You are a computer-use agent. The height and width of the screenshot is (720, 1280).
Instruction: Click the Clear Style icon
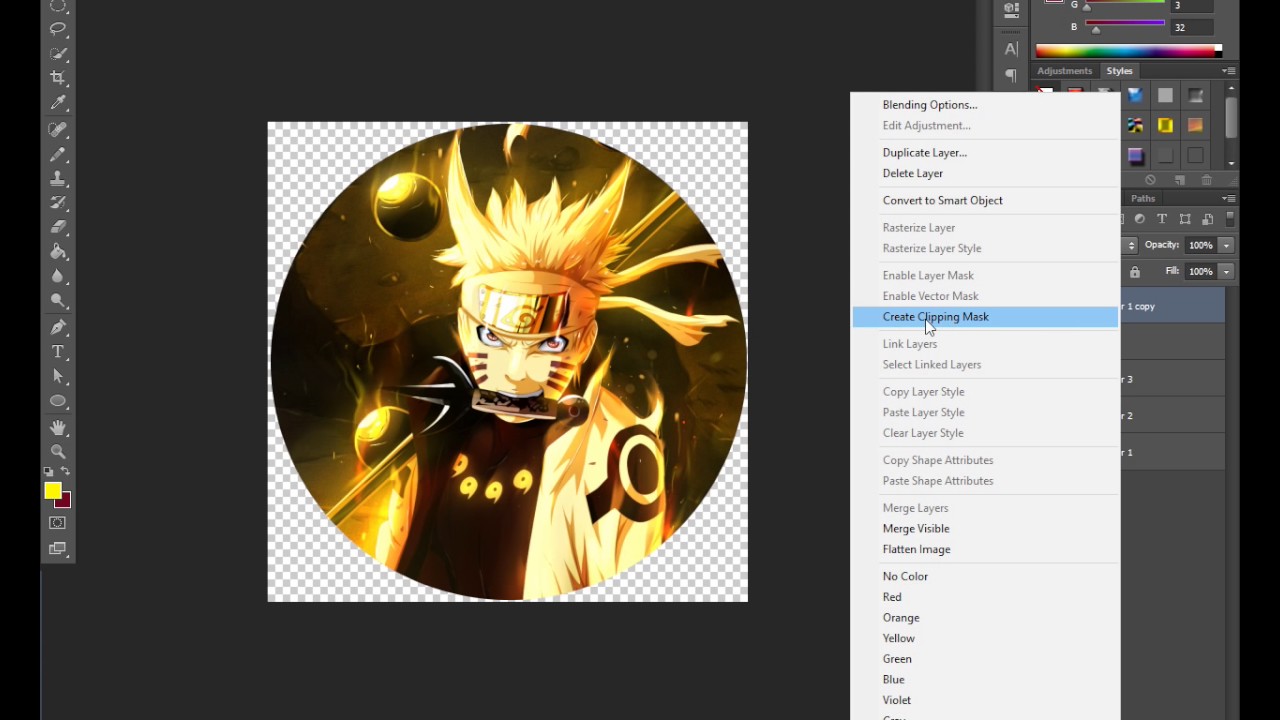(x=1151, y=180)
